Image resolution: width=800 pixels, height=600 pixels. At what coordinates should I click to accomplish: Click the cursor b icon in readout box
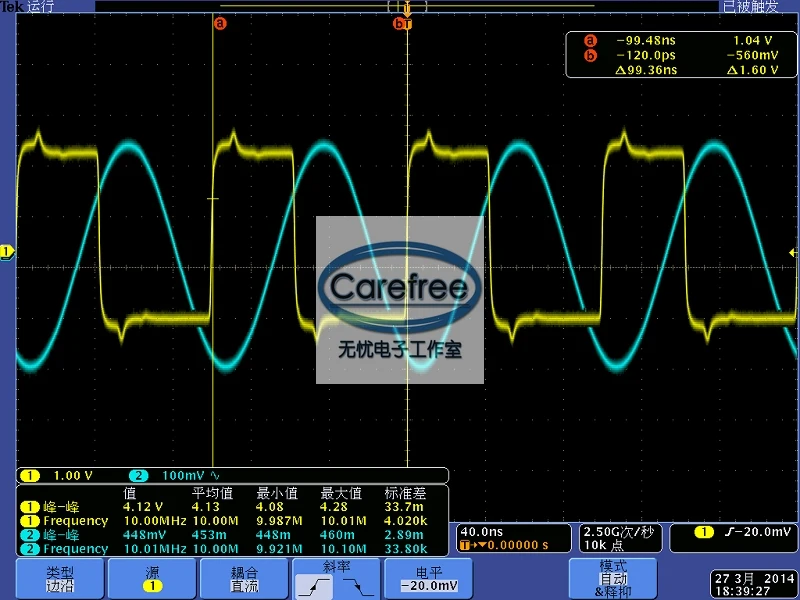click(x=590, y=55)
